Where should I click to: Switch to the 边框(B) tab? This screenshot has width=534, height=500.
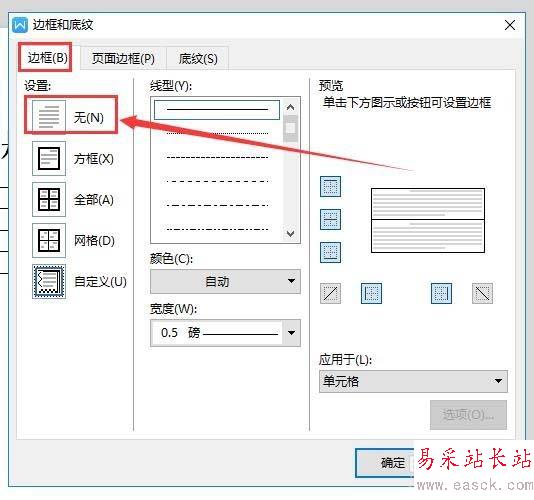(47, 58)
